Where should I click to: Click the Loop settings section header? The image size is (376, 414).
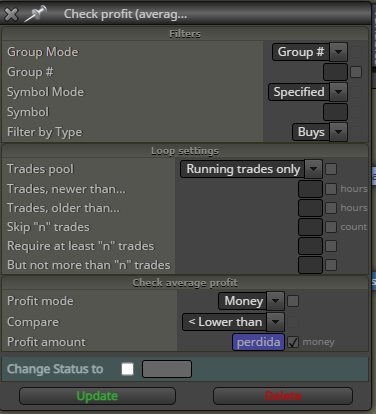(185, 151)
